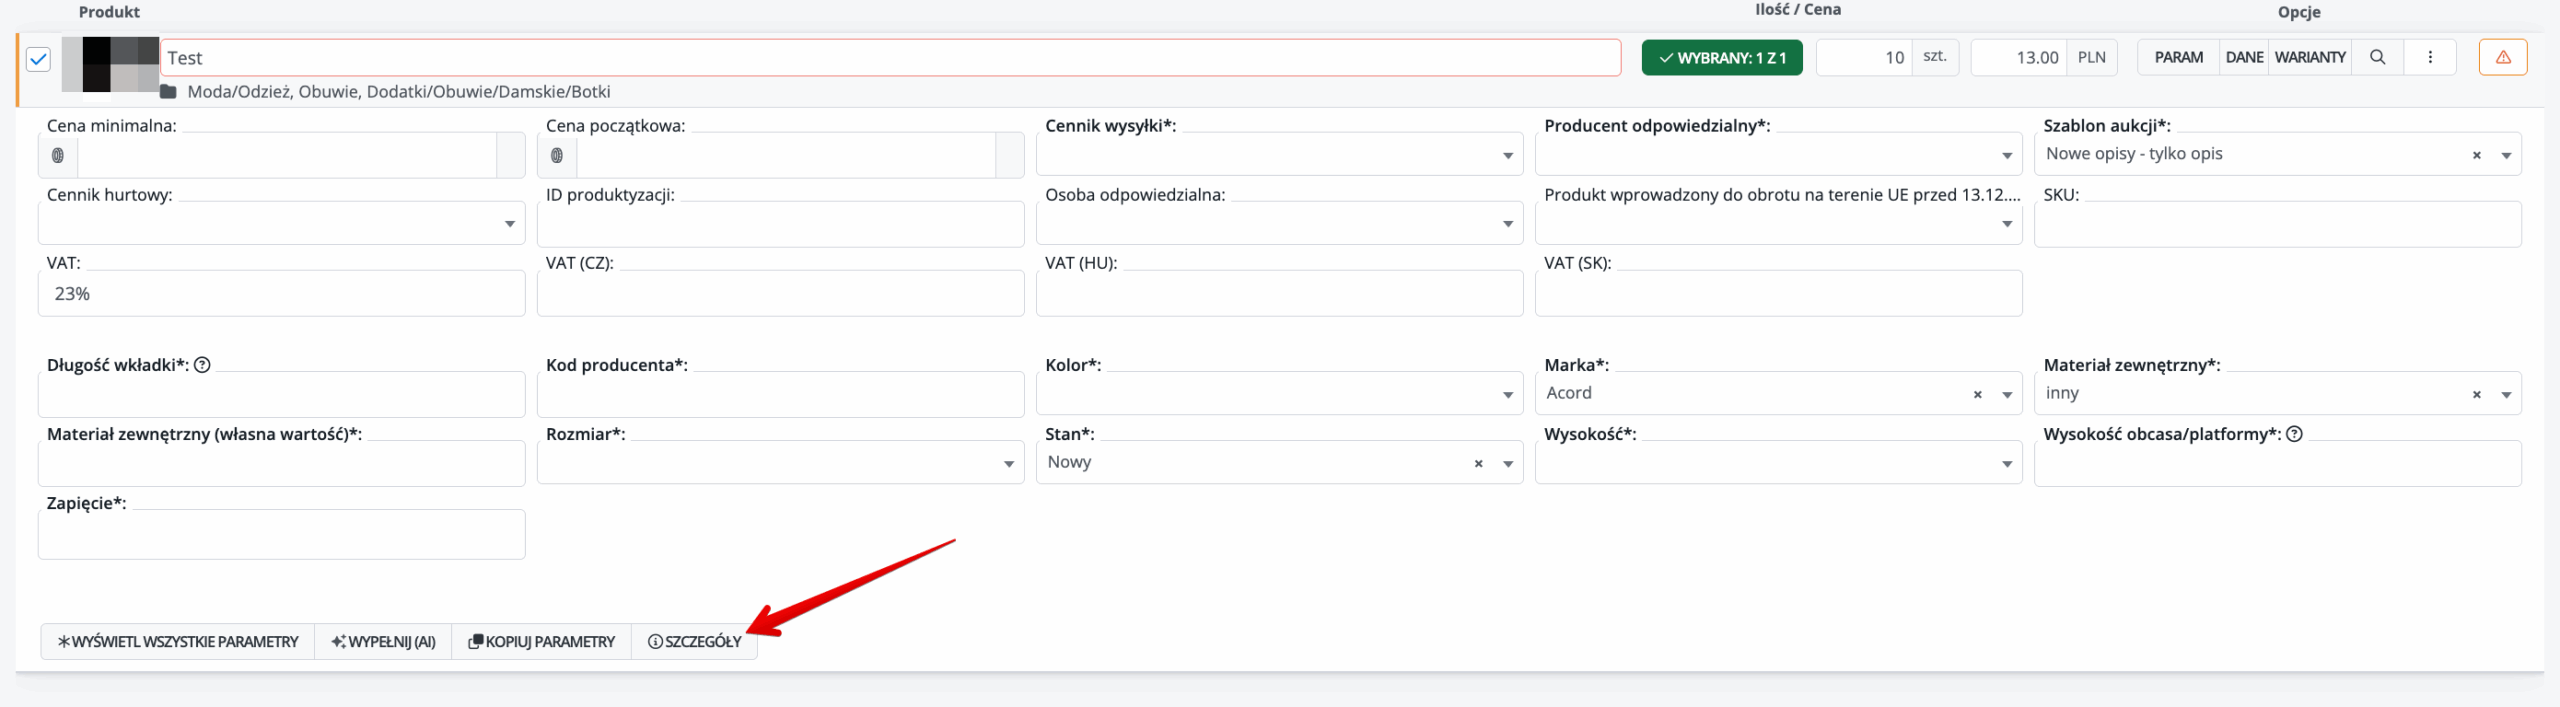Open the three-dot more options menu

click(x=2430, y=57)
